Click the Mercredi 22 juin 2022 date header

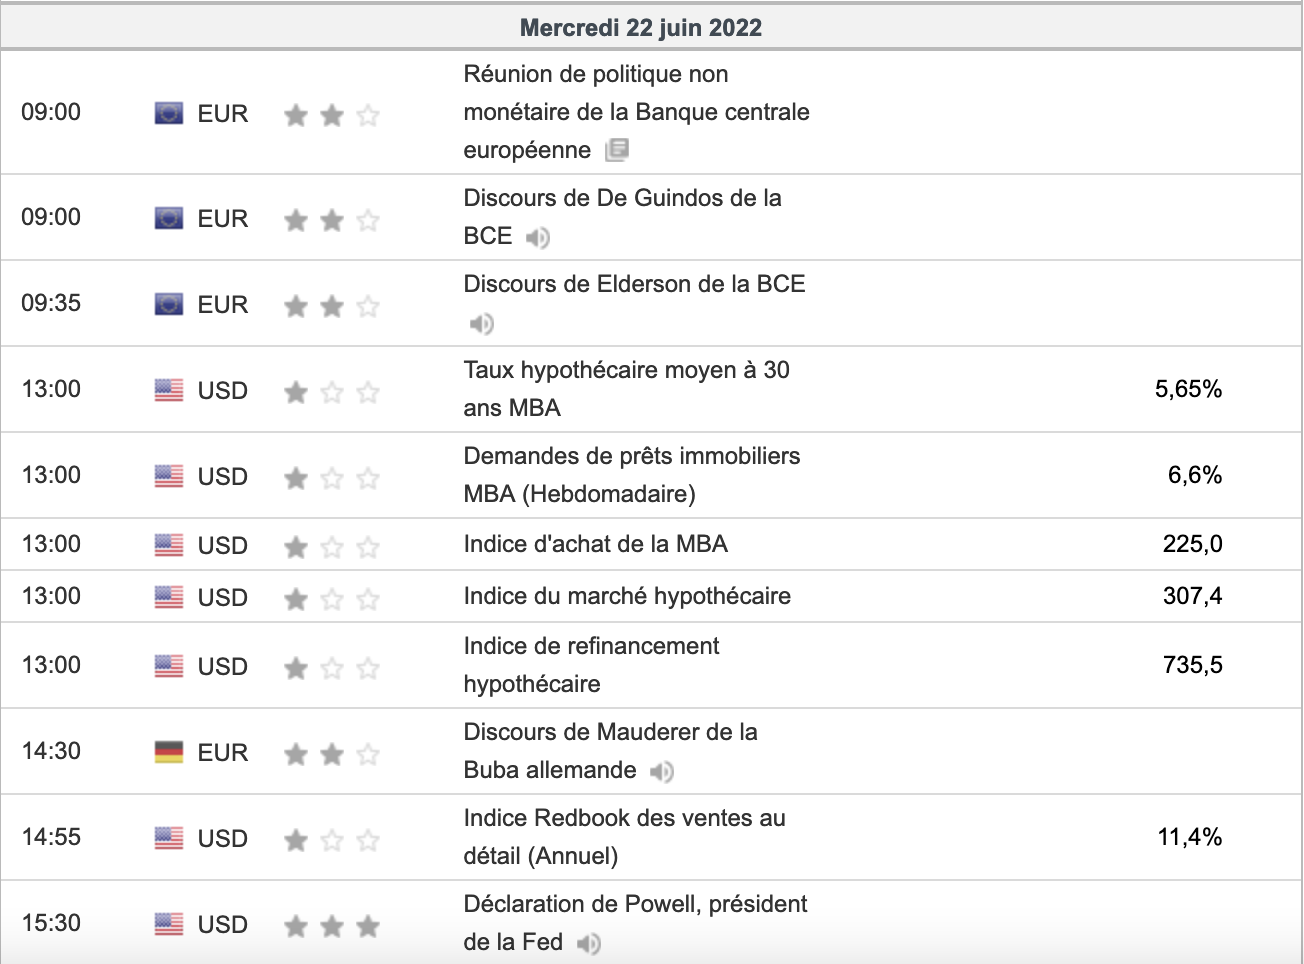point(641,27)
